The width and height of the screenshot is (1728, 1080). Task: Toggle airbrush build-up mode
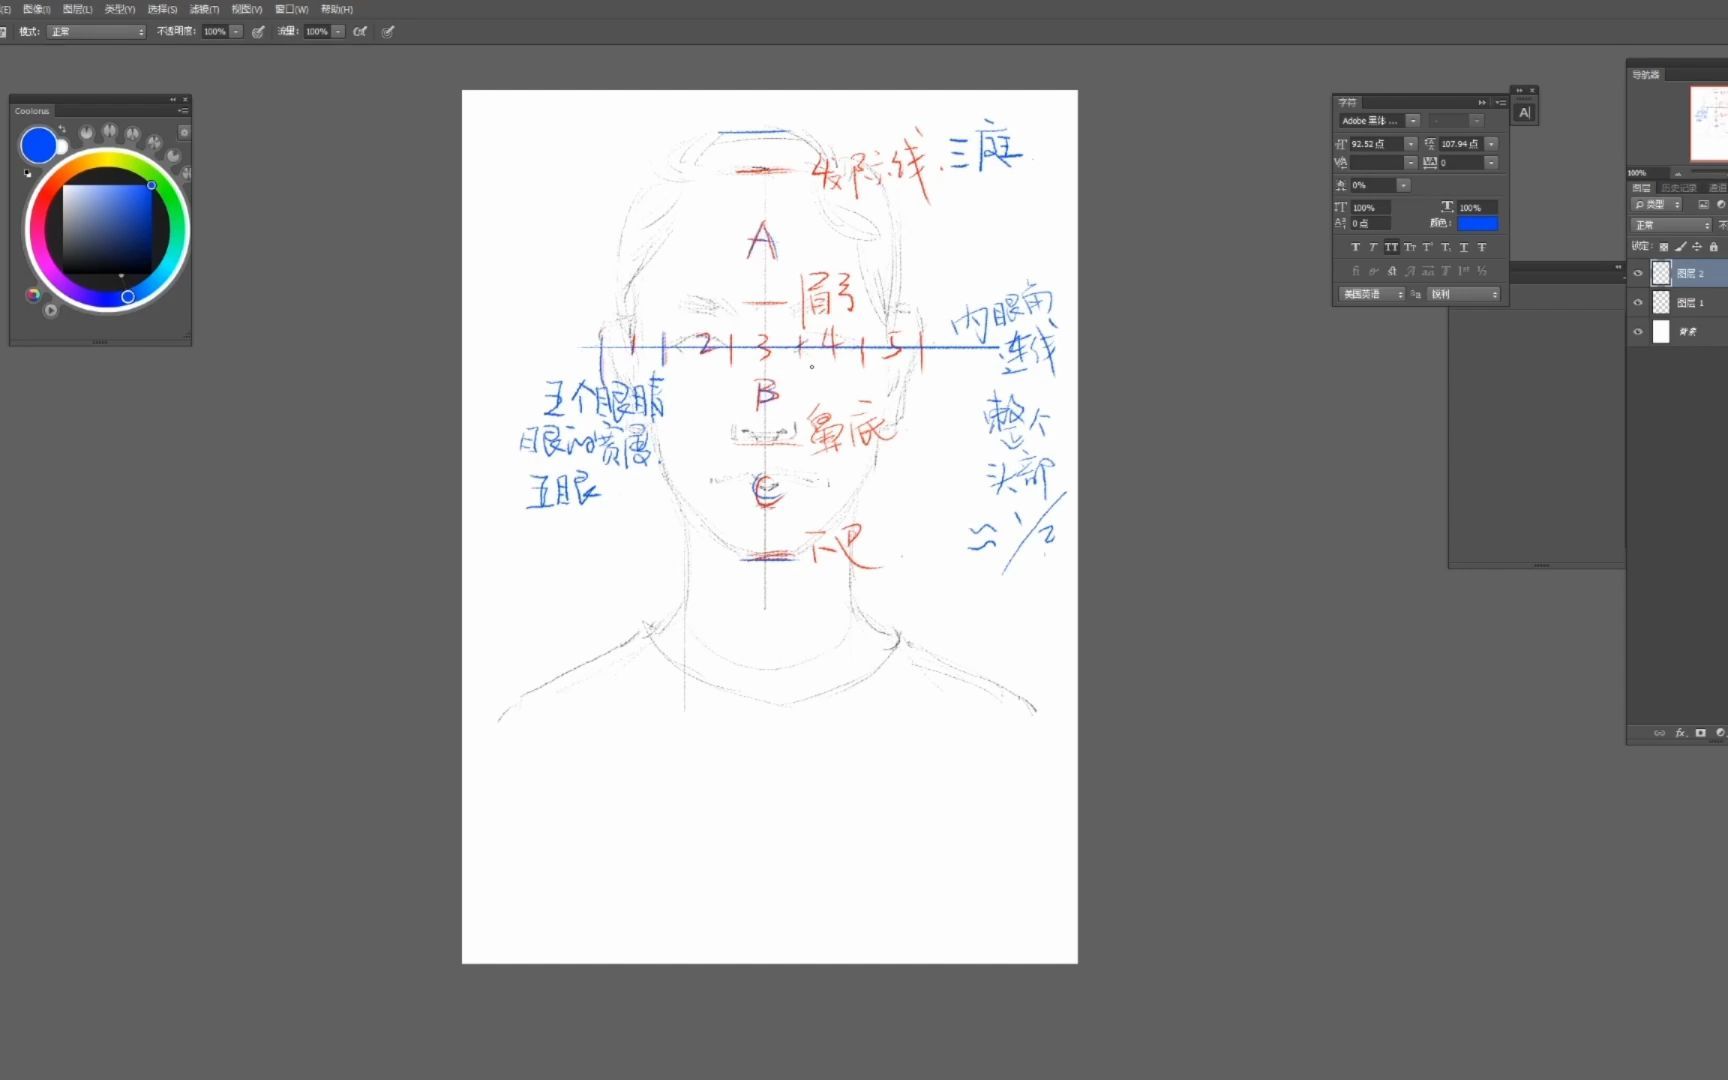pos(360,32)
